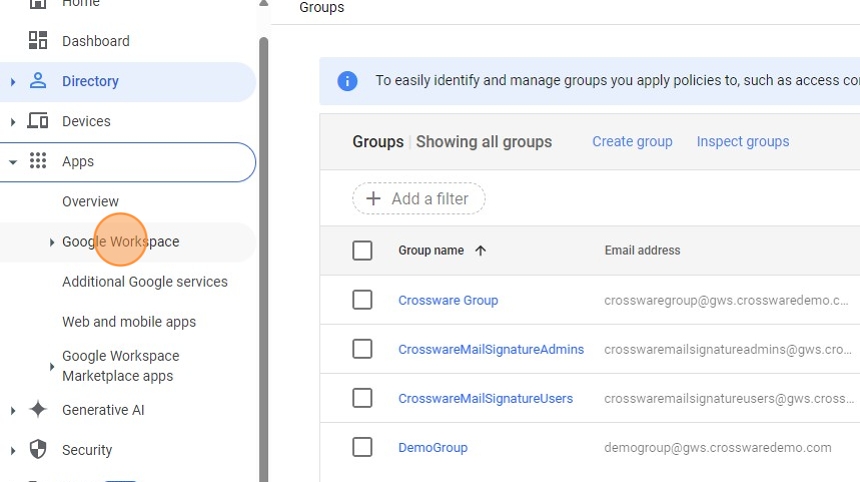Click the Inspect groups link
Viewport: 860px width, 482px height.
coord(742,141)
